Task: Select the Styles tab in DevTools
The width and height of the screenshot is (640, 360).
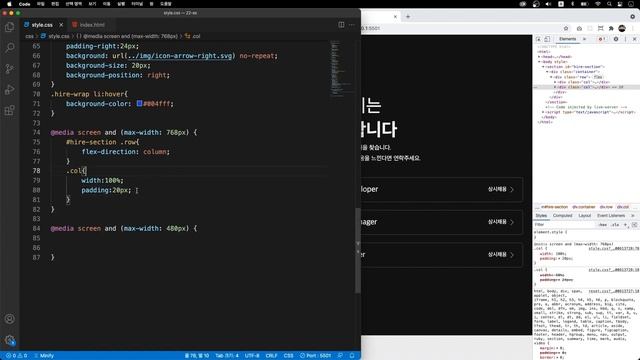Action: tap(541, 216)
